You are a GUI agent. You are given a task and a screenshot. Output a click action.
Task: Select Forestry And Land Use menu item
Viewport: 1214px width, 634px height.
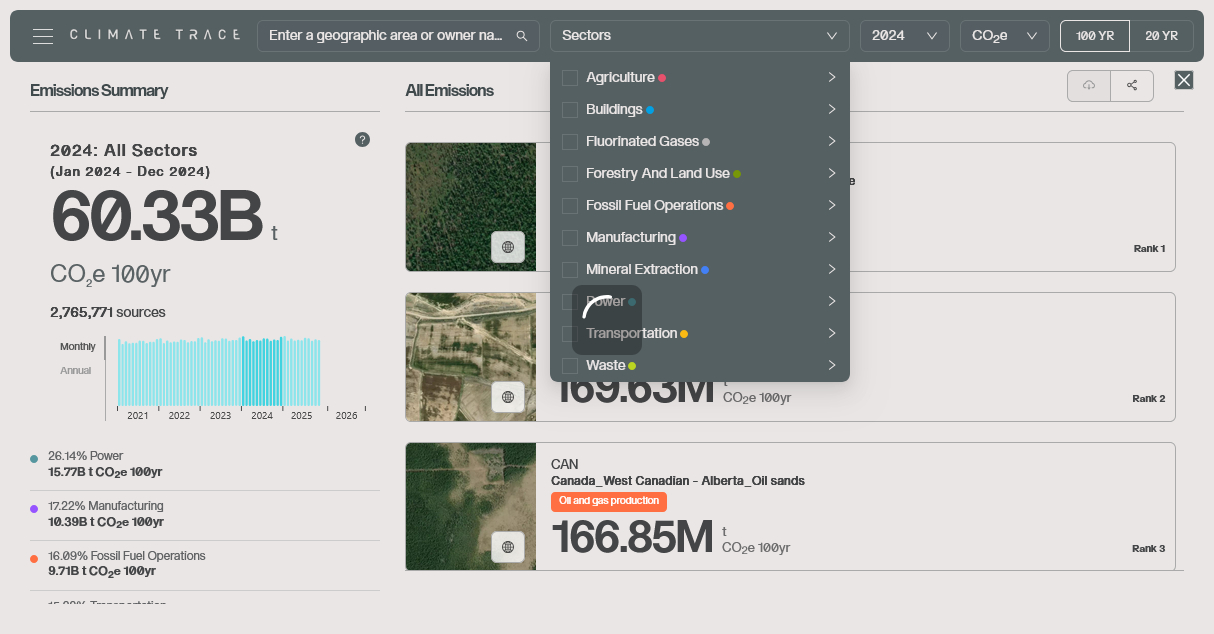click(x=657, y=174)
